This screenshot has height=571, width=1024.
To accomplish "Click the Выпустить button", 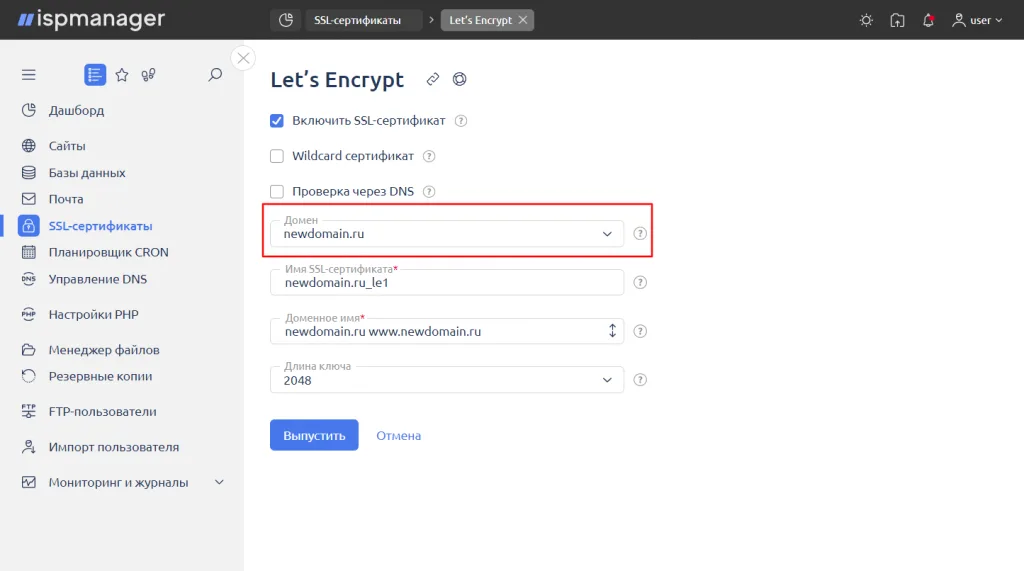I will point(314,435).
